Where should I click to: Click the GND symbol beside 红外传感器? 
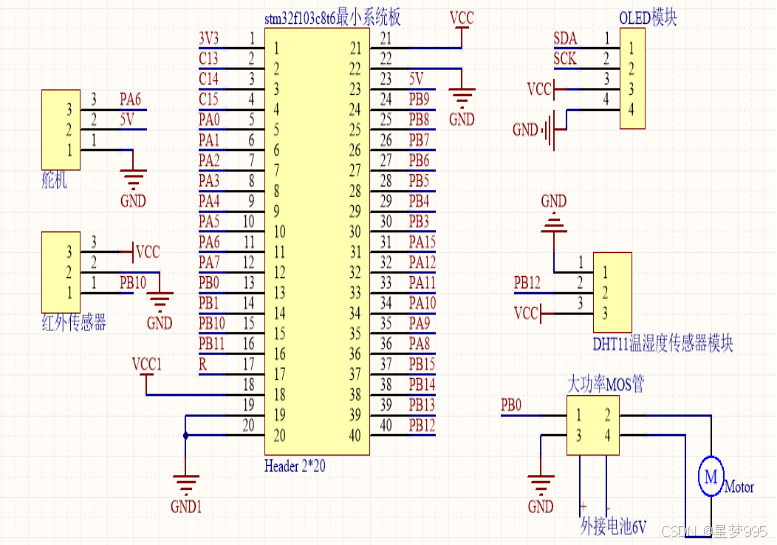160,302
